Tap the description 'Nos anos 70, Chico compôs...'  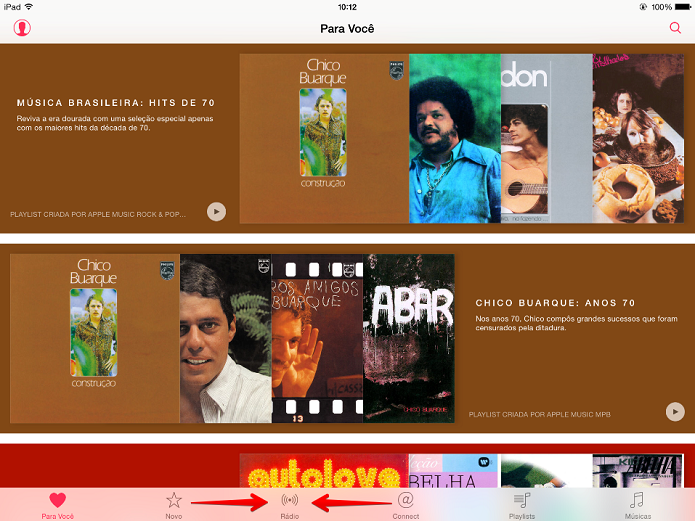click(576, 323)
